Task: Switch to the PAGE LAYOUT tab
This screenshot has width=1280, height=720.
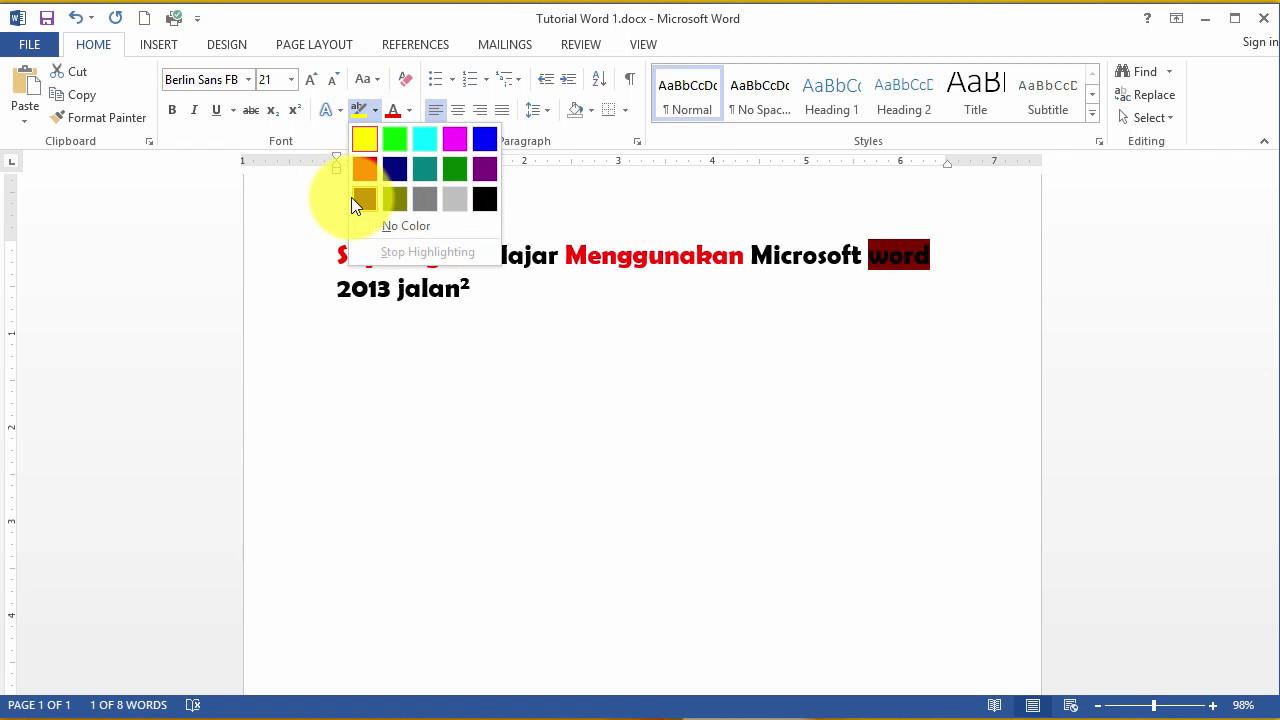Action: click(x=314, y=45)
